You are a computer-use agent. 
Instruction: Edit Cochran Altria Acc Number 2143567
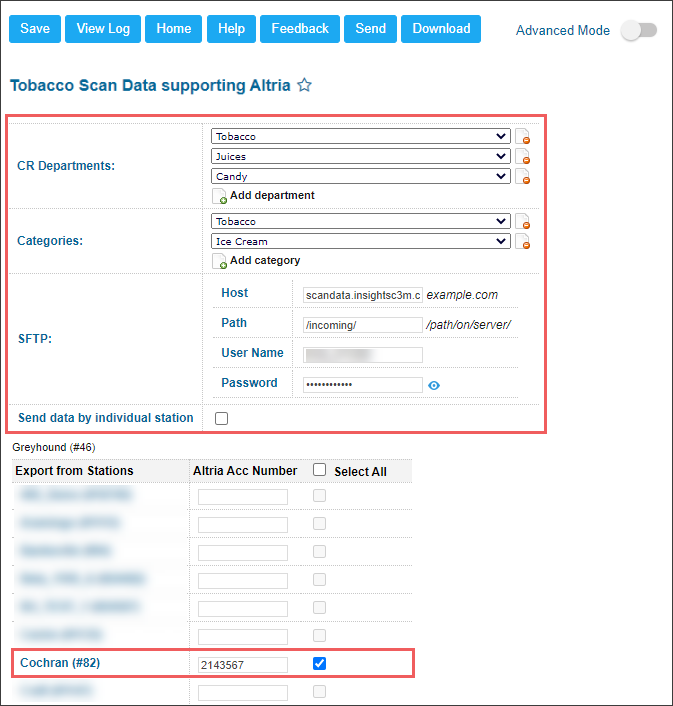[243, 665]
